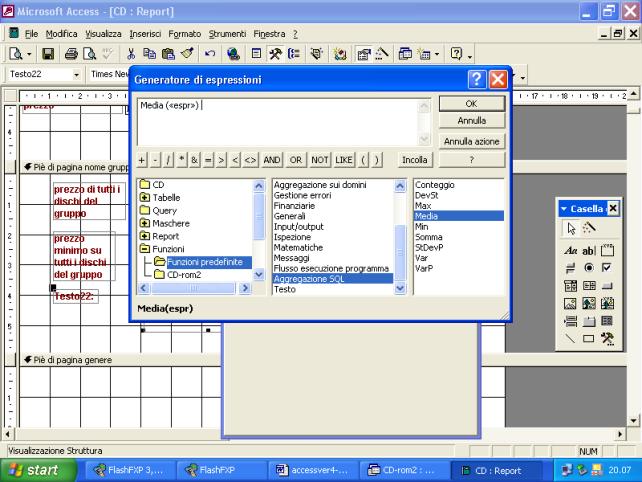The image size is (642, 482).
Task: Click the Cut scissors icon
Action: tap(131, 54)
